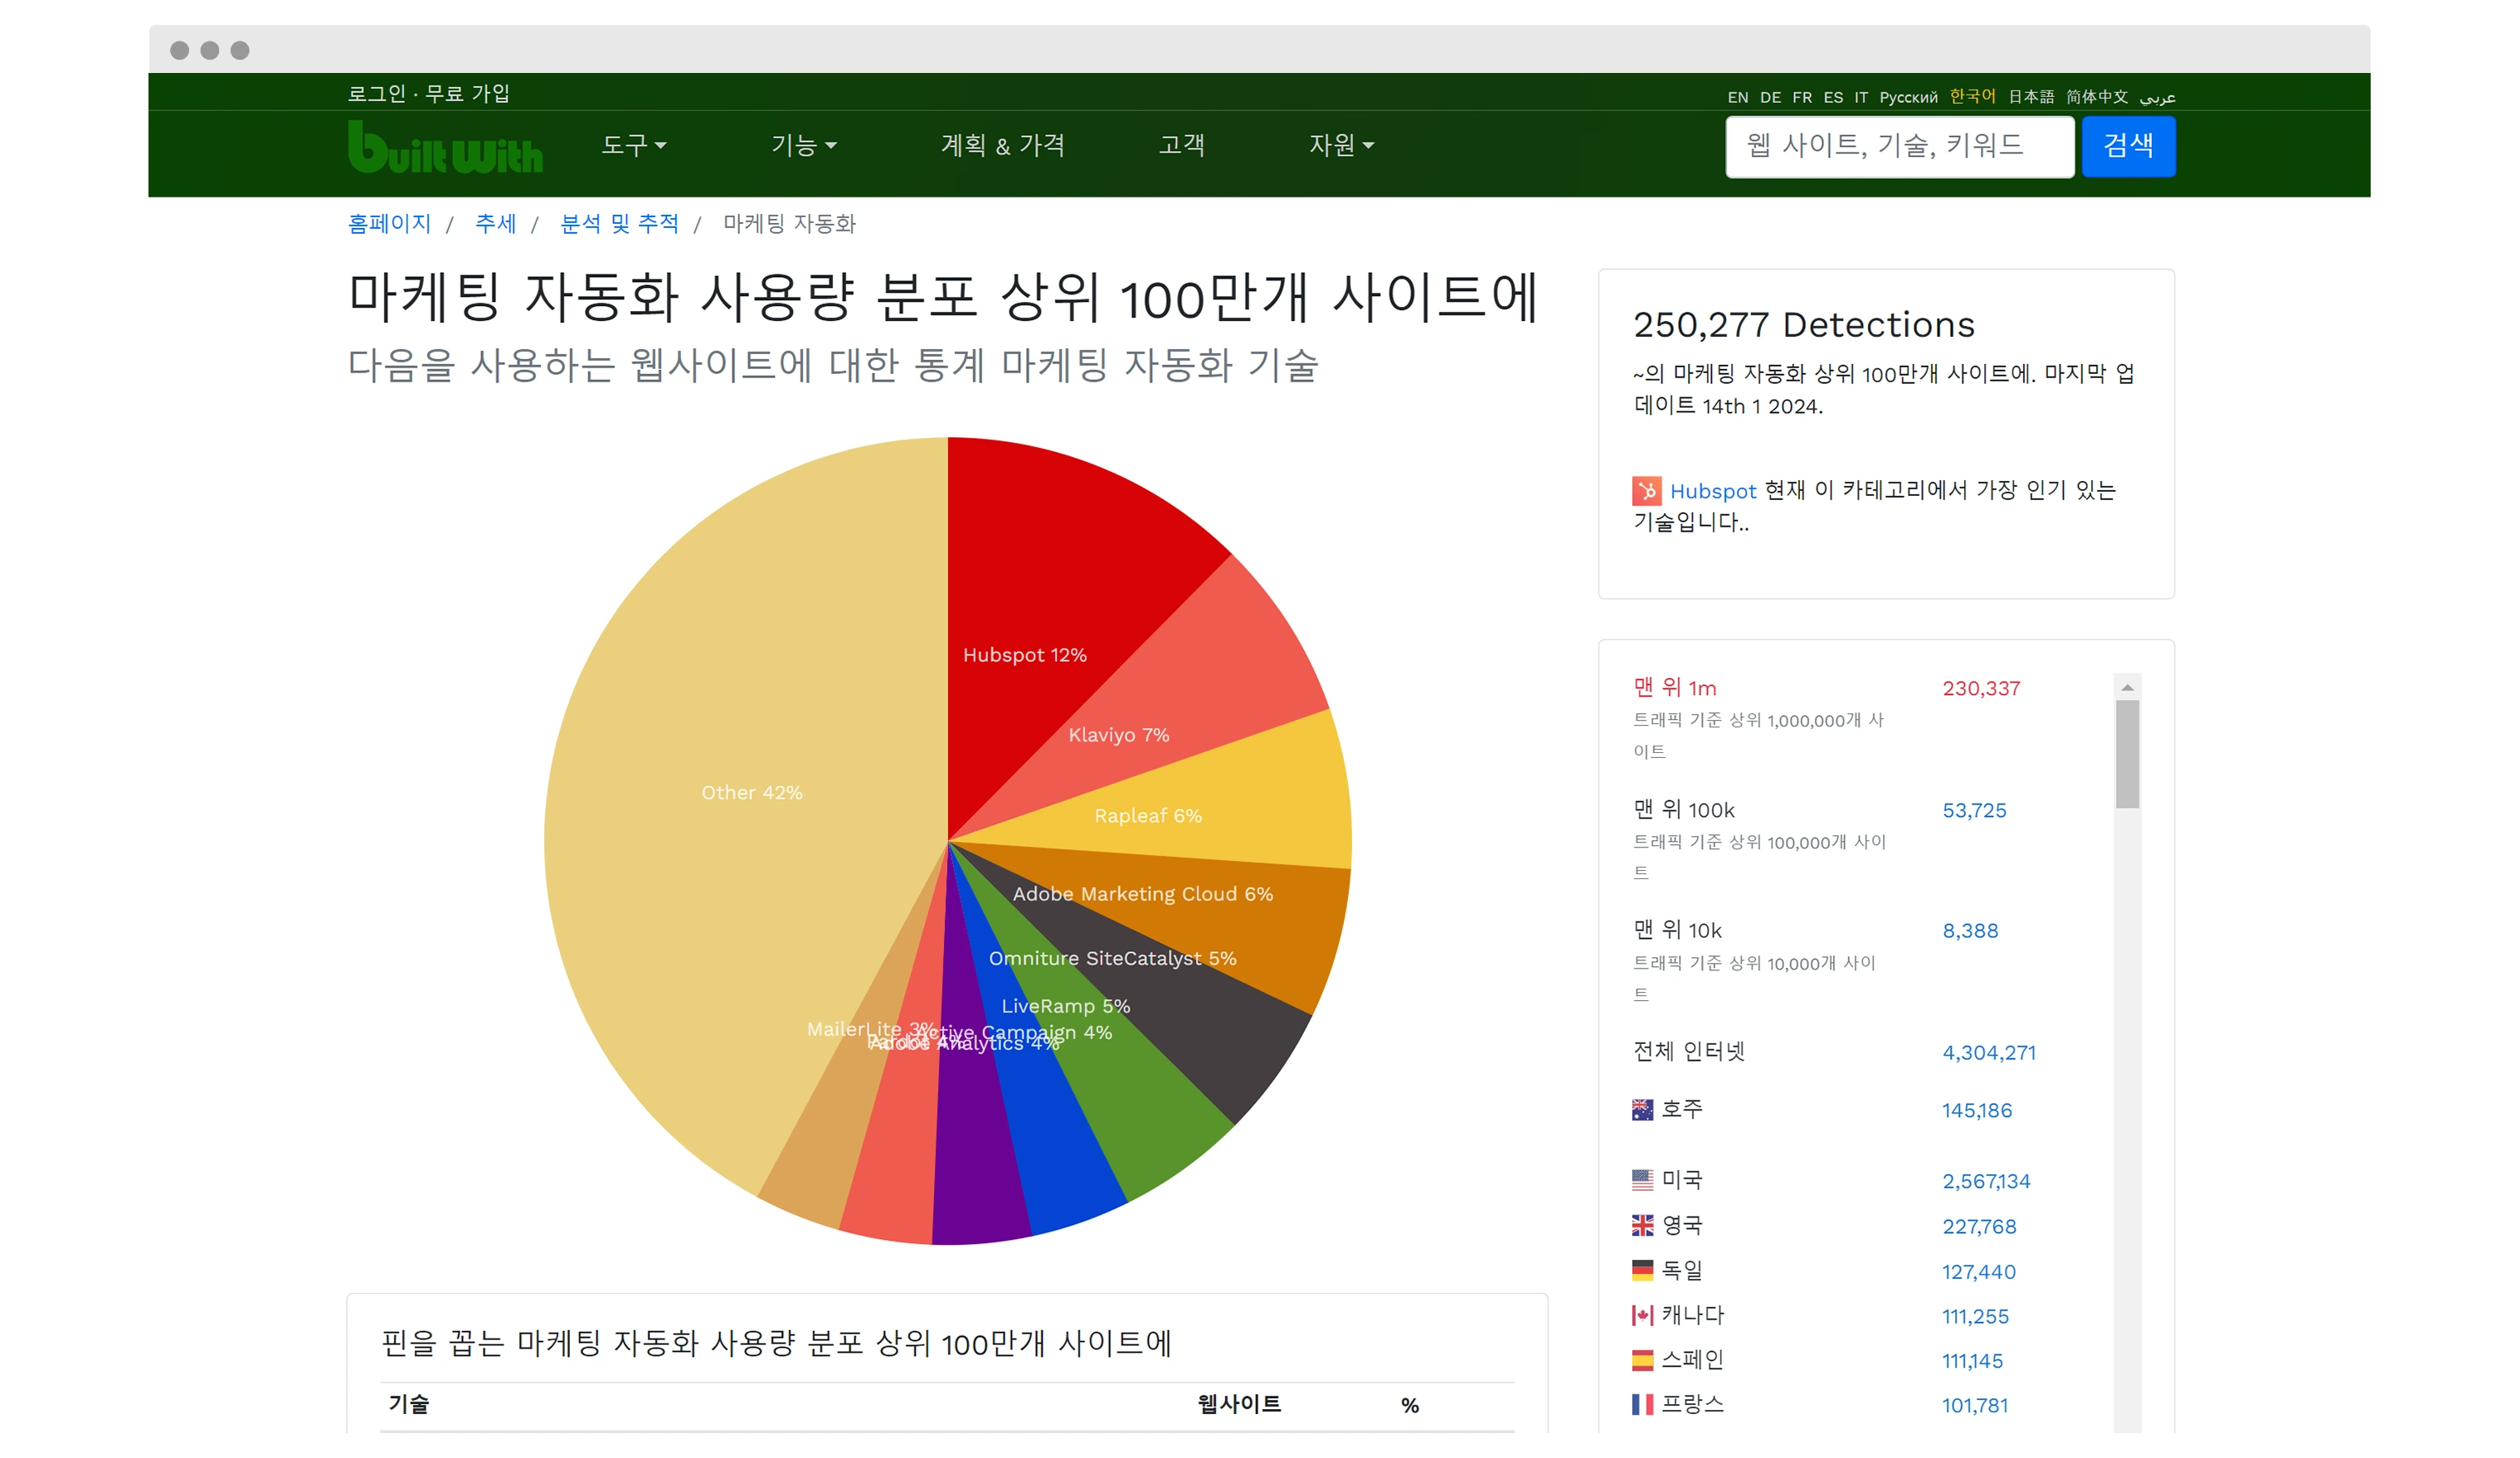
Task: Open the 추세 breadcrumb link
Action: [x=495, y=223]
